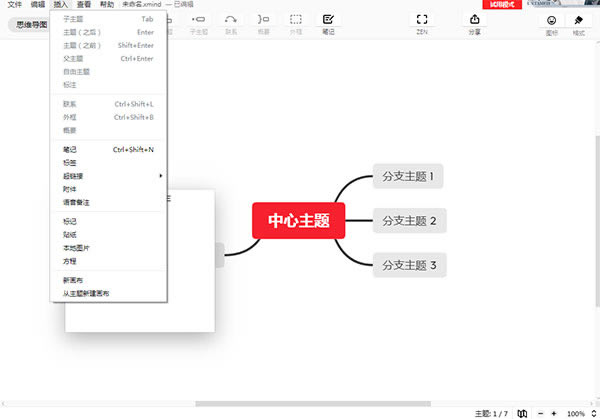The height and width of the screenshot is (419, 600).
Task: Click the zoom out minus button
Action: tap(540, 413)
